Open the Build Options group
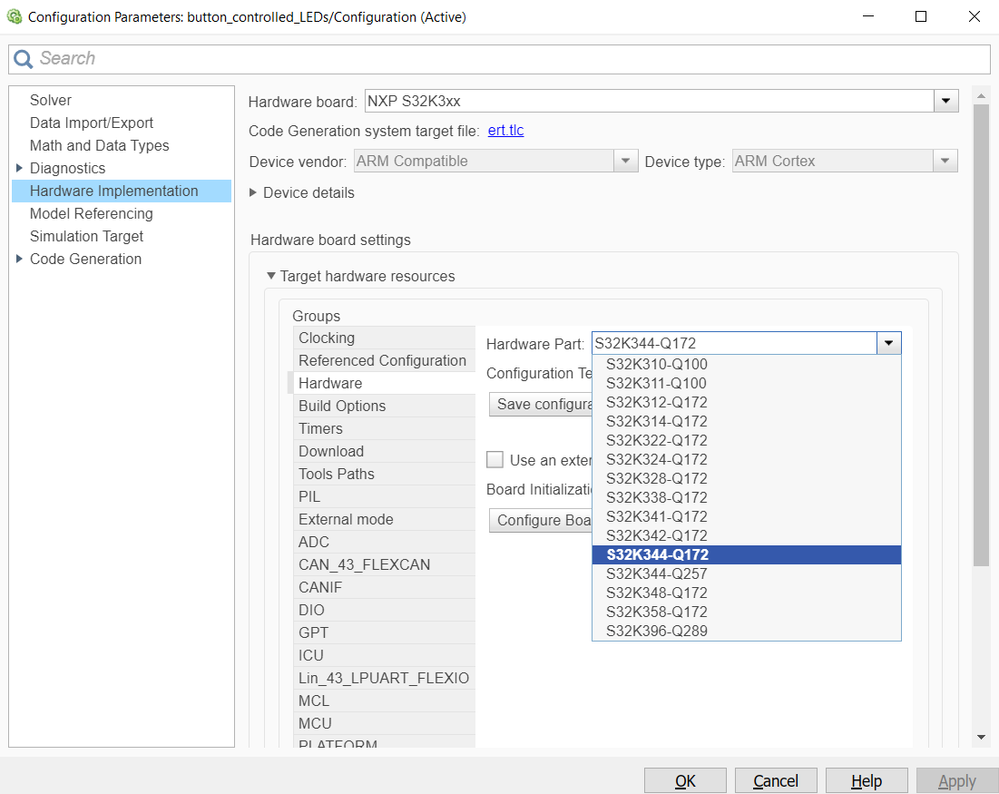This screenshot has width=999, height=794. point(384,406)
